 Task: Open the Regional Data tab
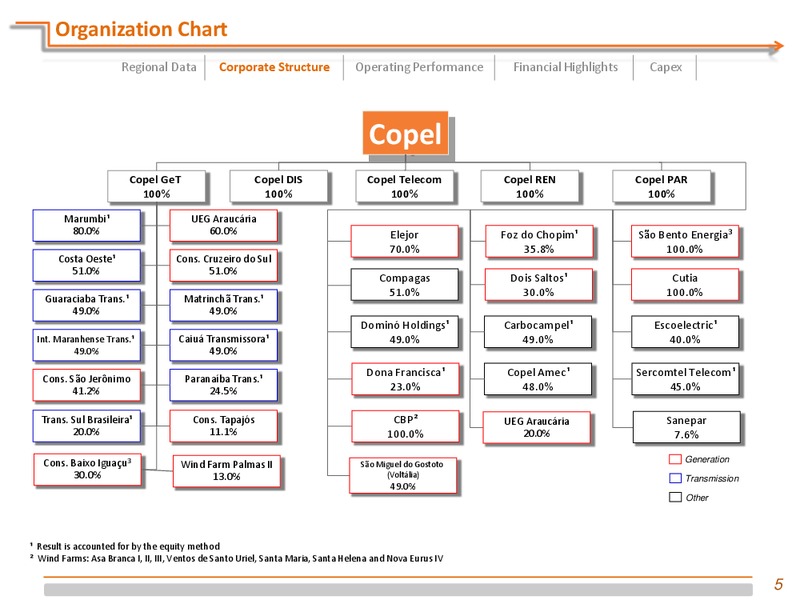pyautogui.click(x=159, y=67)
